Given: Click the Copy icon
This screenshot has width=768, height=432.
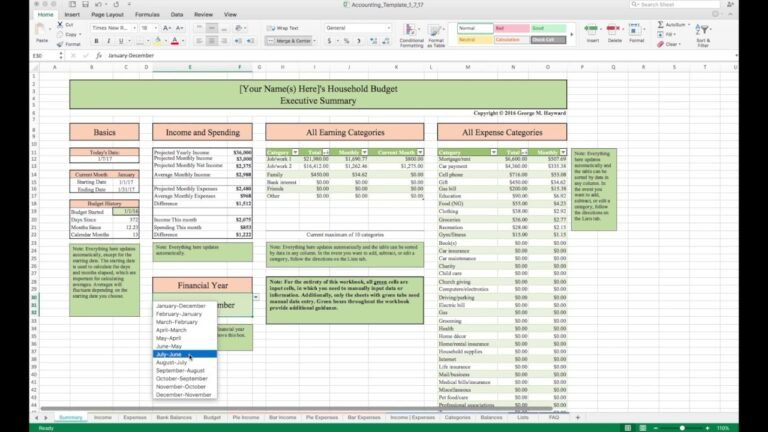Looking at the screenshot, I should (x=60, y=34).
